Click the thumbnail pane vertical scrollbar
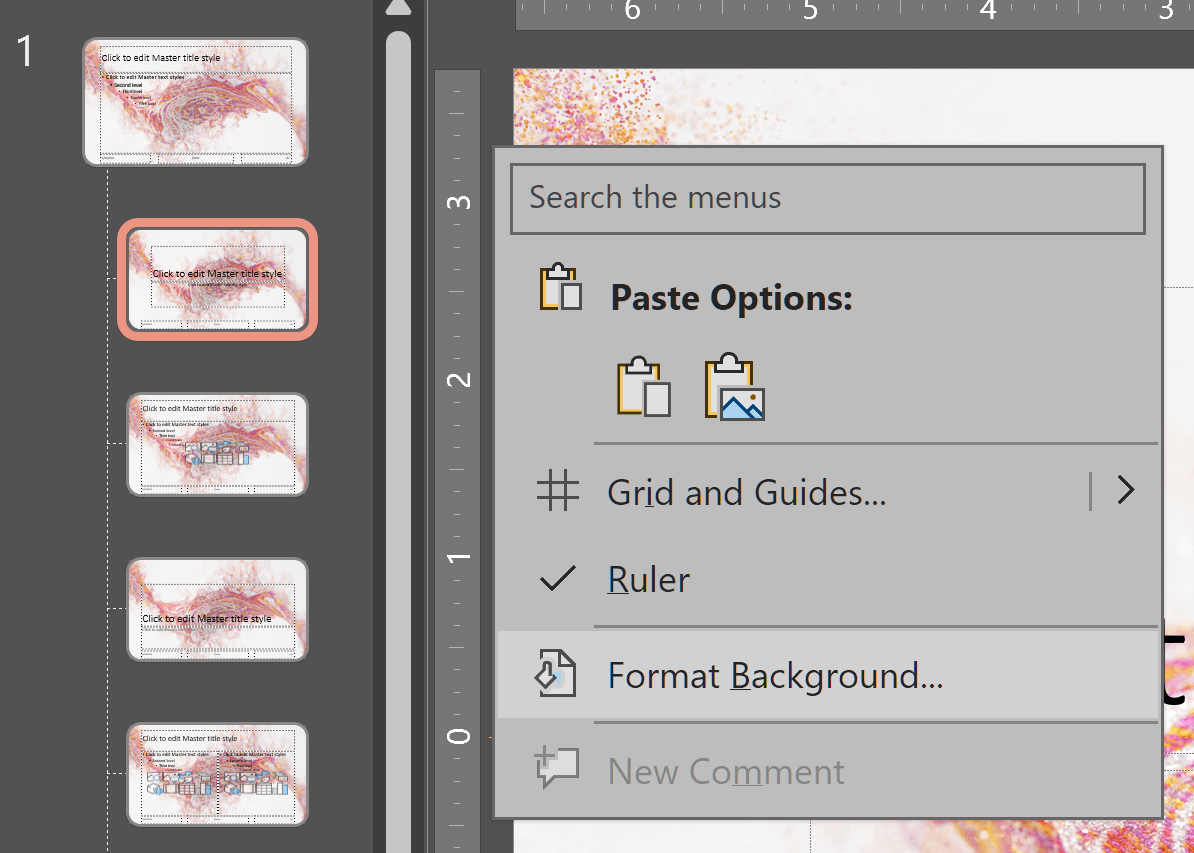The width and height of the screenshot is (1194, 853). (398, 442)
